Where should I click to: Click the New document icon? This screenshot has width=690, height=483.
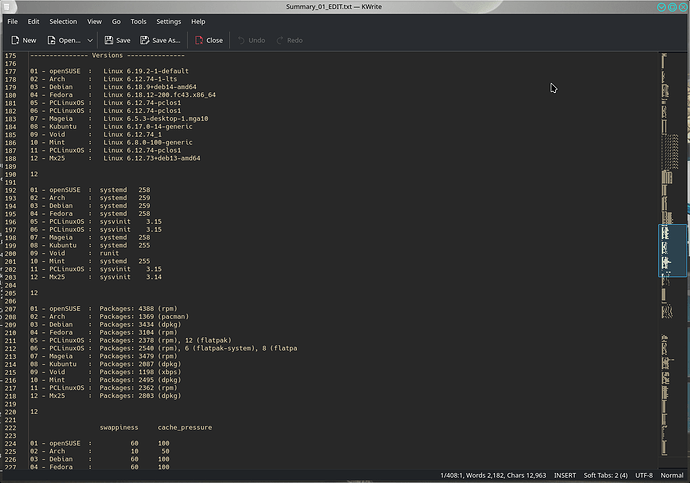point(15,40)
